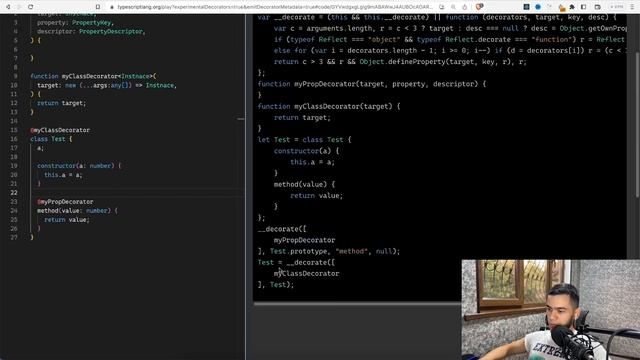Click 'constructor(a) {' in the JS output
Screen dimensions: 640x360
click(x=307, y=151)
